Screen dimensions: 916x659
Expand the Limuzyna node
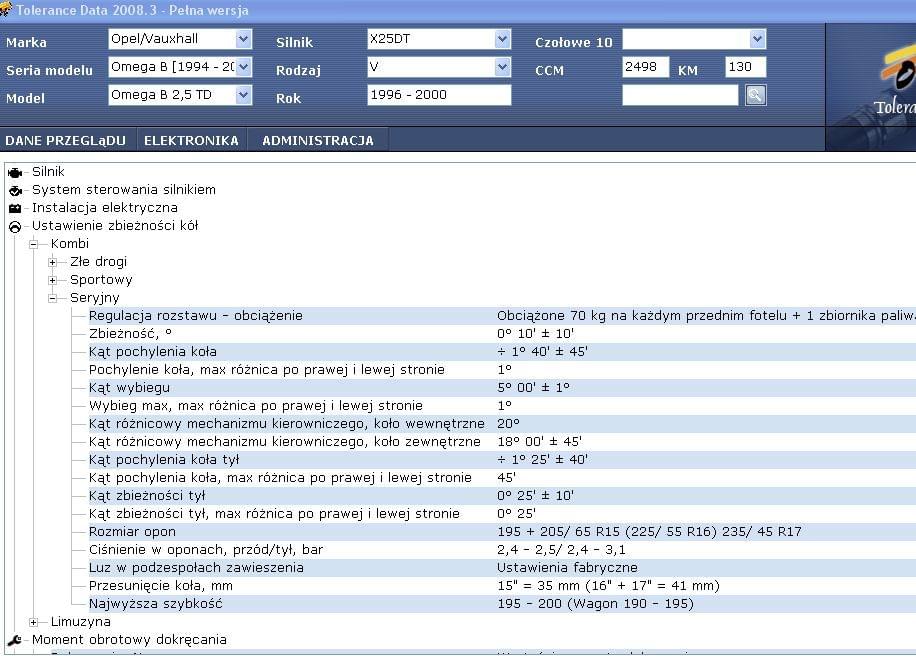pyautogui.click(x=33, y=622)
